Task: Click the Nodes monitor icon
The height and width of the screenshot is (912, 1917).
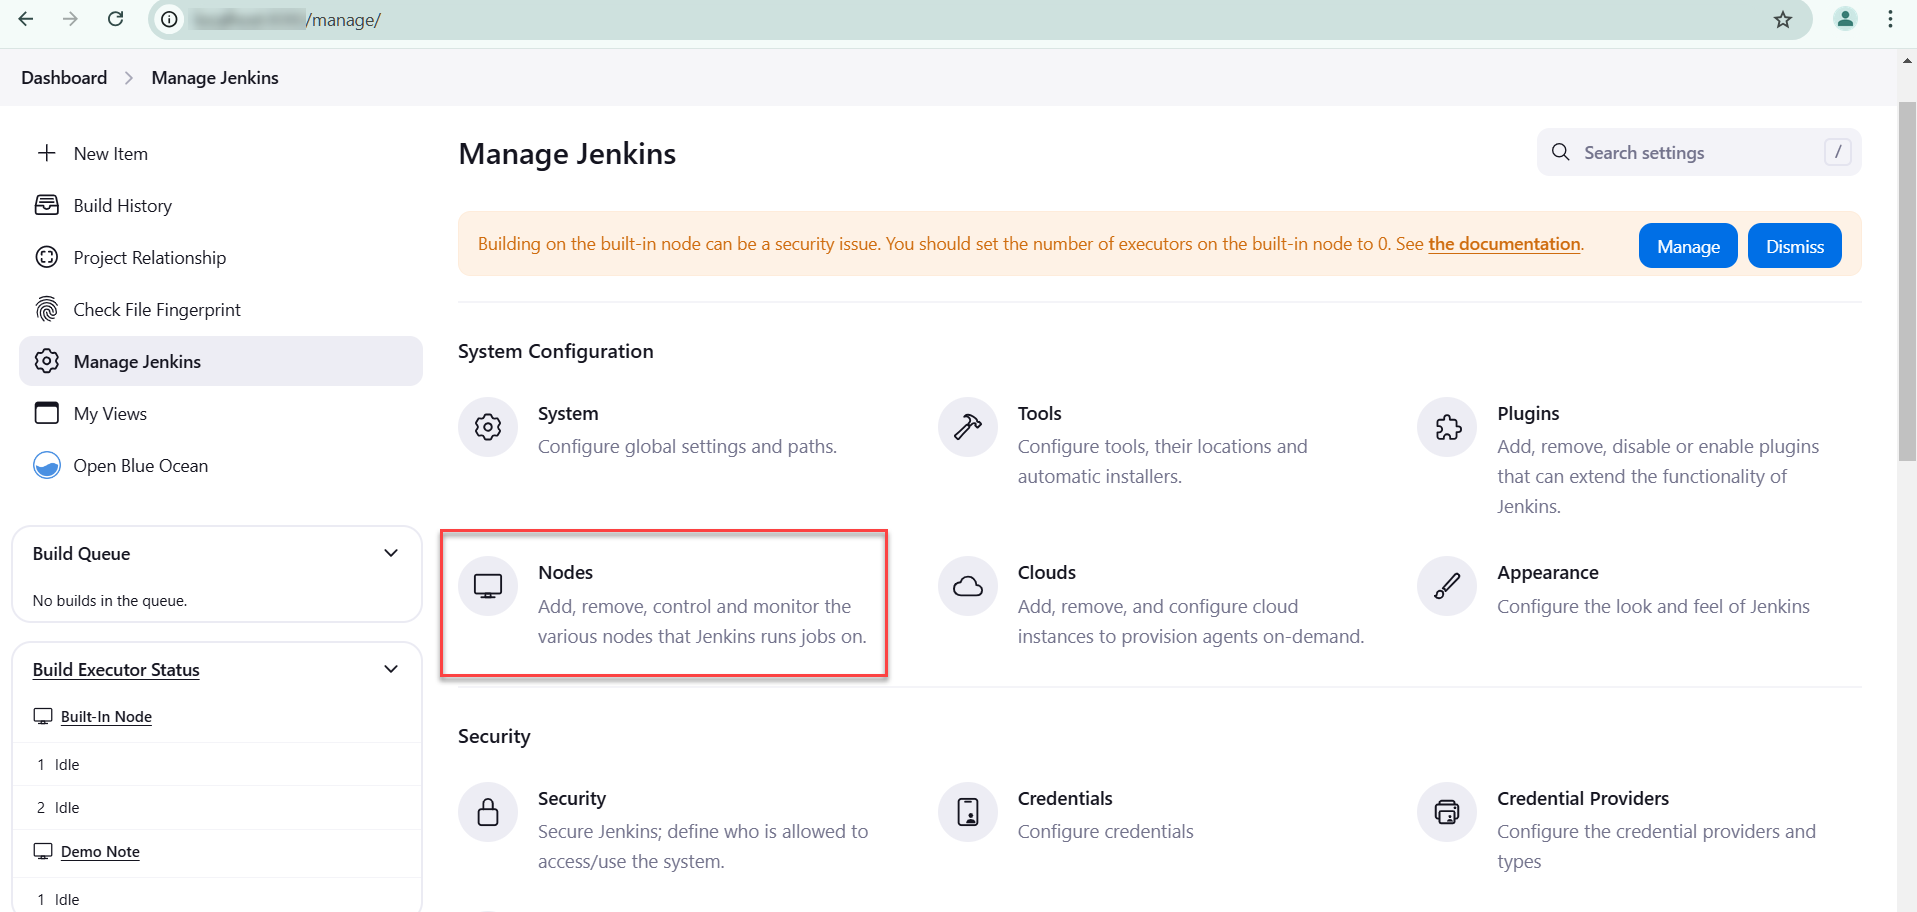Action: point(488,586)
